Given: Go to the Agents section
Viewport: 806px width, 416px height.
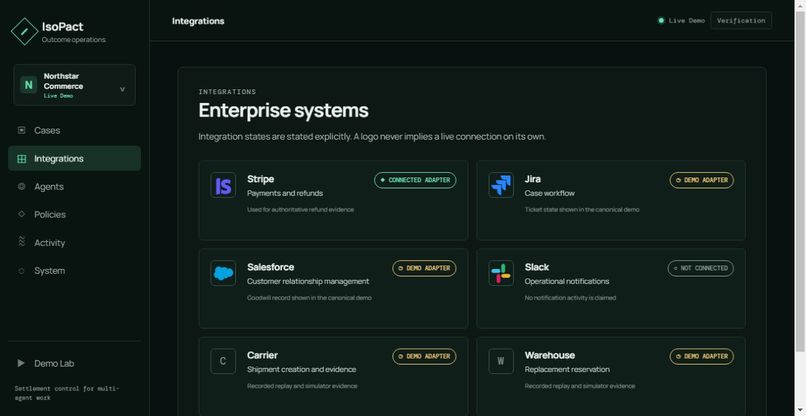Looking at the screenshot, I should pyautogui.click(x=75, y=187).
